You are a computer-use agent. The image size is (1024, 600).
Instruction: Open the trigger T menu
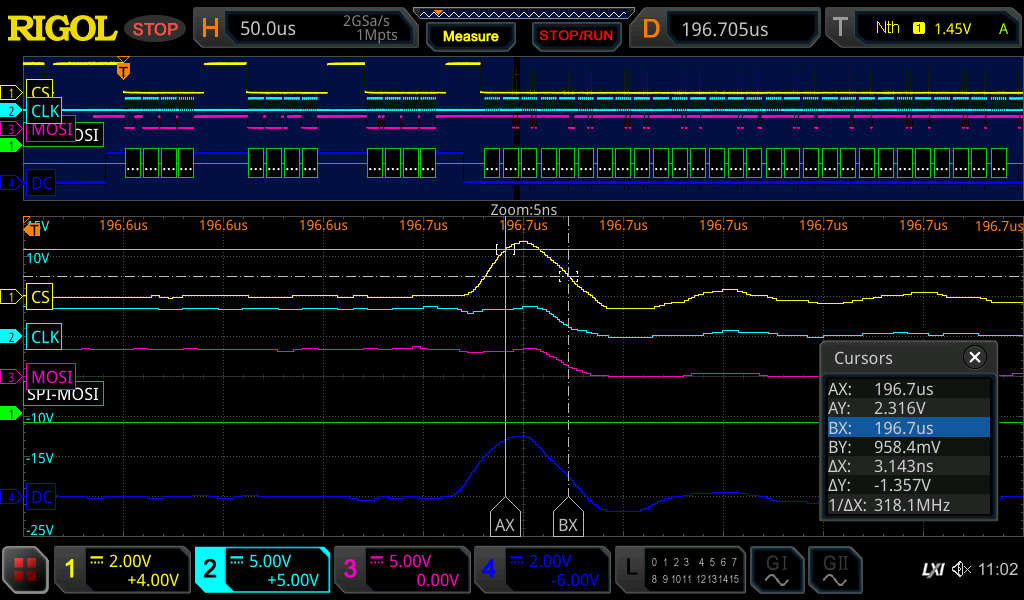[x=840, y=29]
